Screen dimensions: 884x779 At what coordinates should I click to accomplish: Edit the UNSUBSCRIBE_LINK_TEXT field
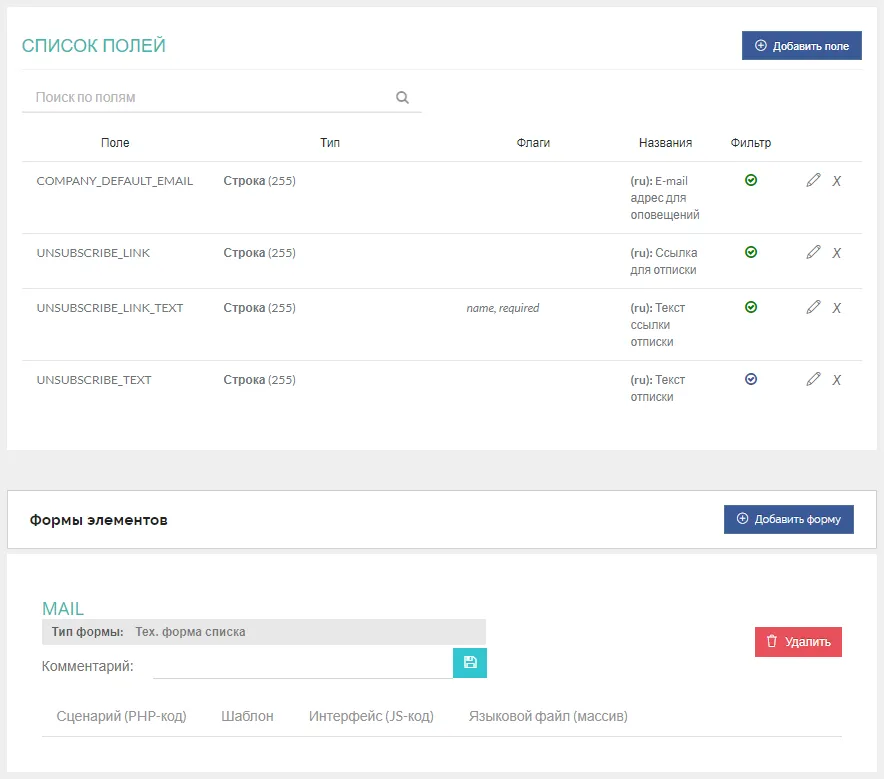(813, 307)
